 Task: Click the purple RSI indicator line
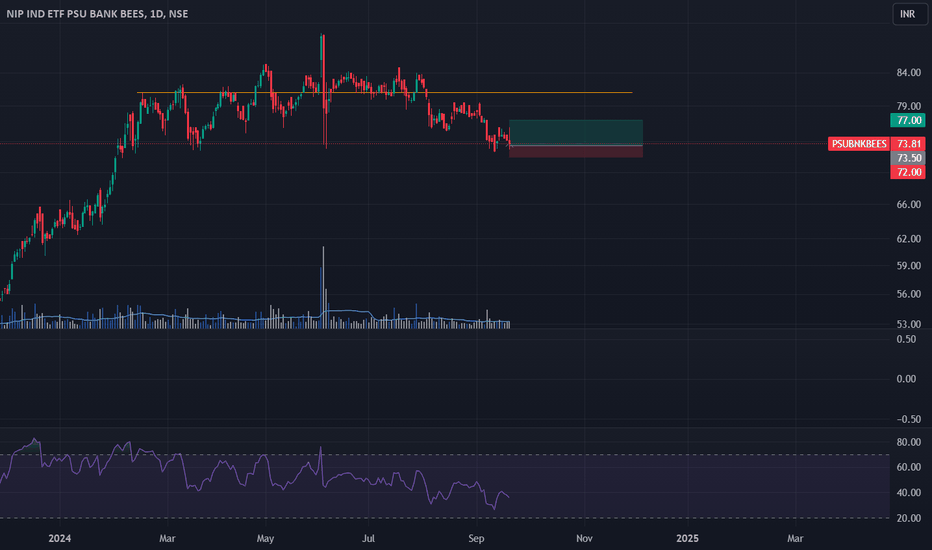(x=256, y=473)
